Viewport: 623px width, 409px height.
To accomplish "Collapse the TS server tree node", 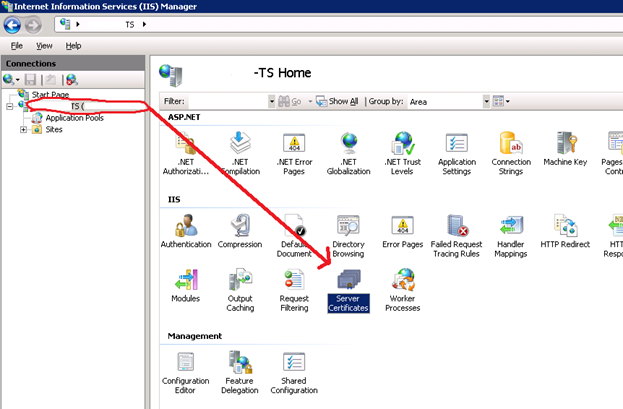I will coord(9,105).
